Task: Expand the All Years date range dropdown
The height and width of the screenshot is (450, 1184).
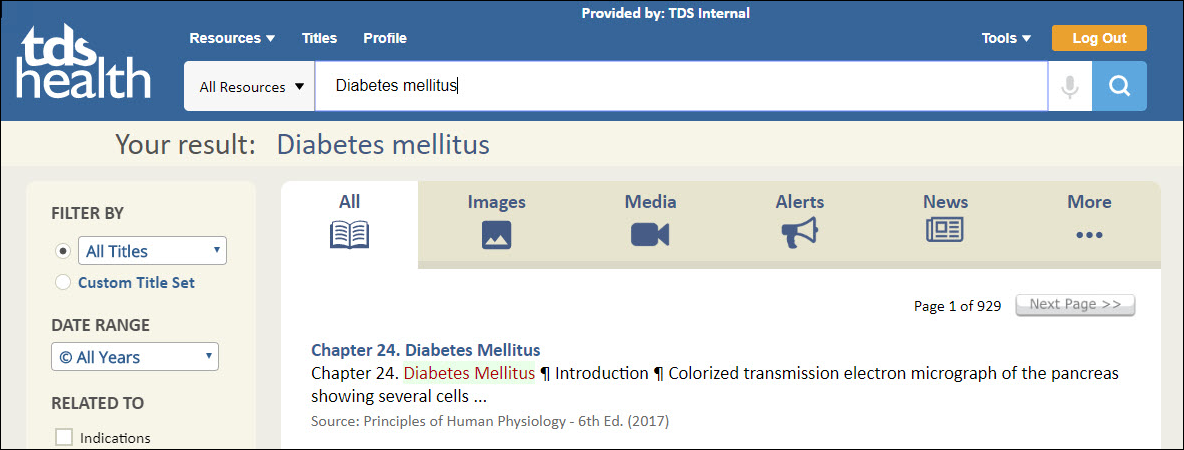Action: coord(135,357)
